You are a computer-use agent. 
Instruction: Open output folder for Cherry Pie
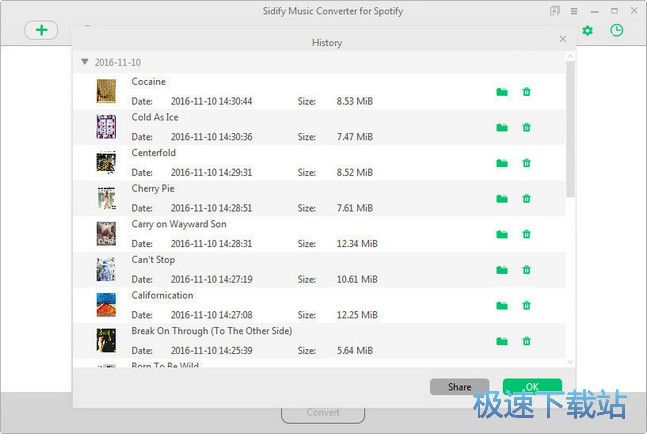click(x=502, y=199)
